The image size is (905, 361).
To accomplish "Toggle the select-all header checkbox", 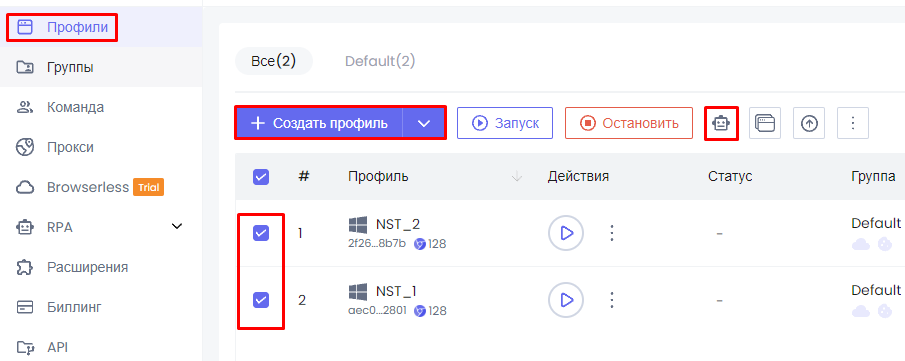I will 261,177.
